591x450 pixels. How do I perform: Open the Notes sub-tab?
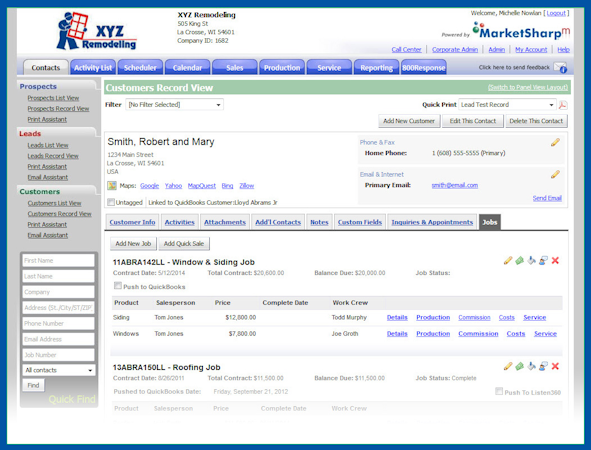click(x=319, y=222)
